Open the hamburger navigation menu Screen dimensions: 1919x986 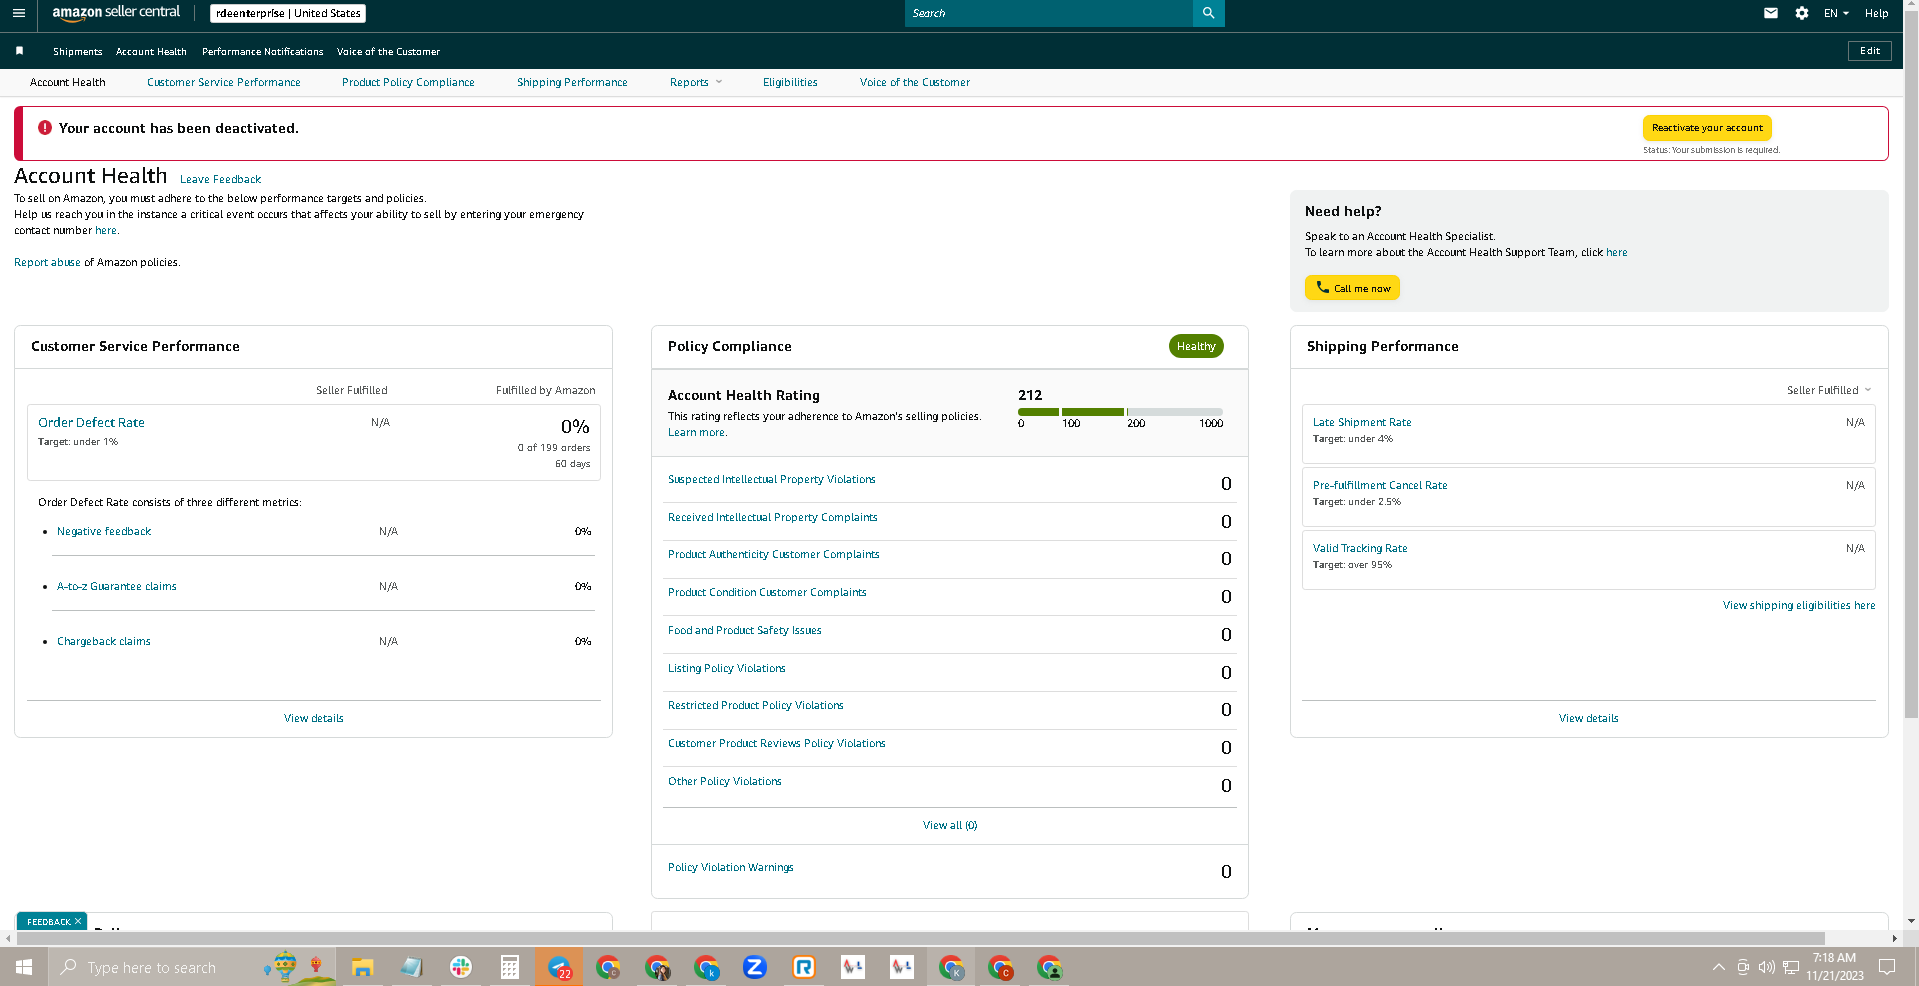point(18,13)
